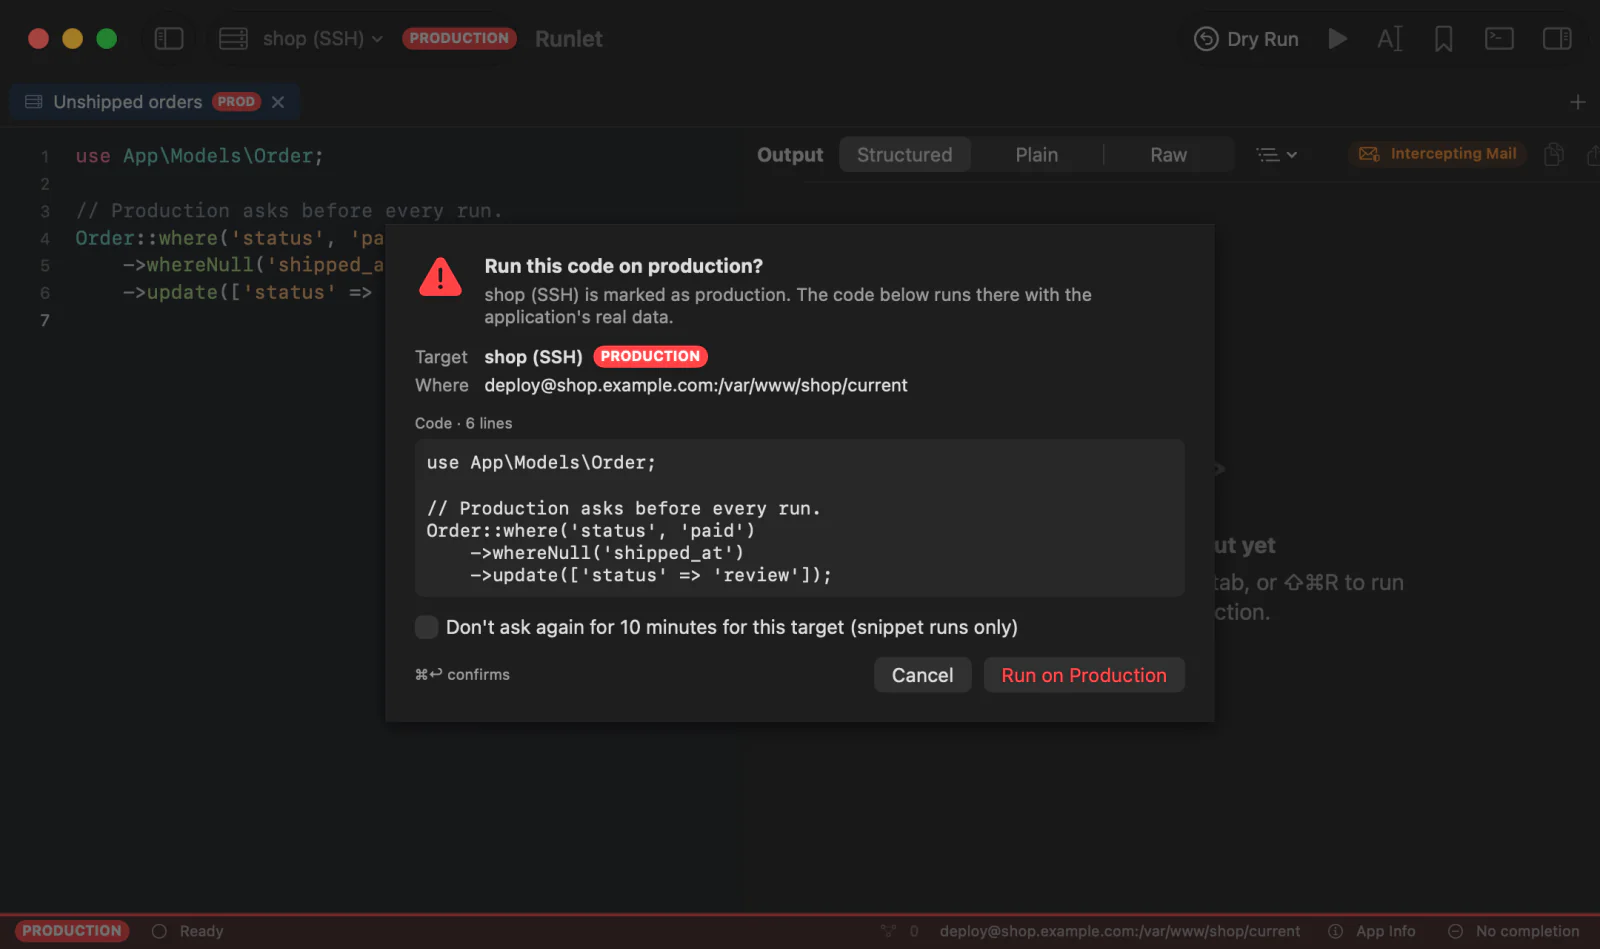Open the output list options dropdown
1600x949 pixels.
(x=1277, y=155)
